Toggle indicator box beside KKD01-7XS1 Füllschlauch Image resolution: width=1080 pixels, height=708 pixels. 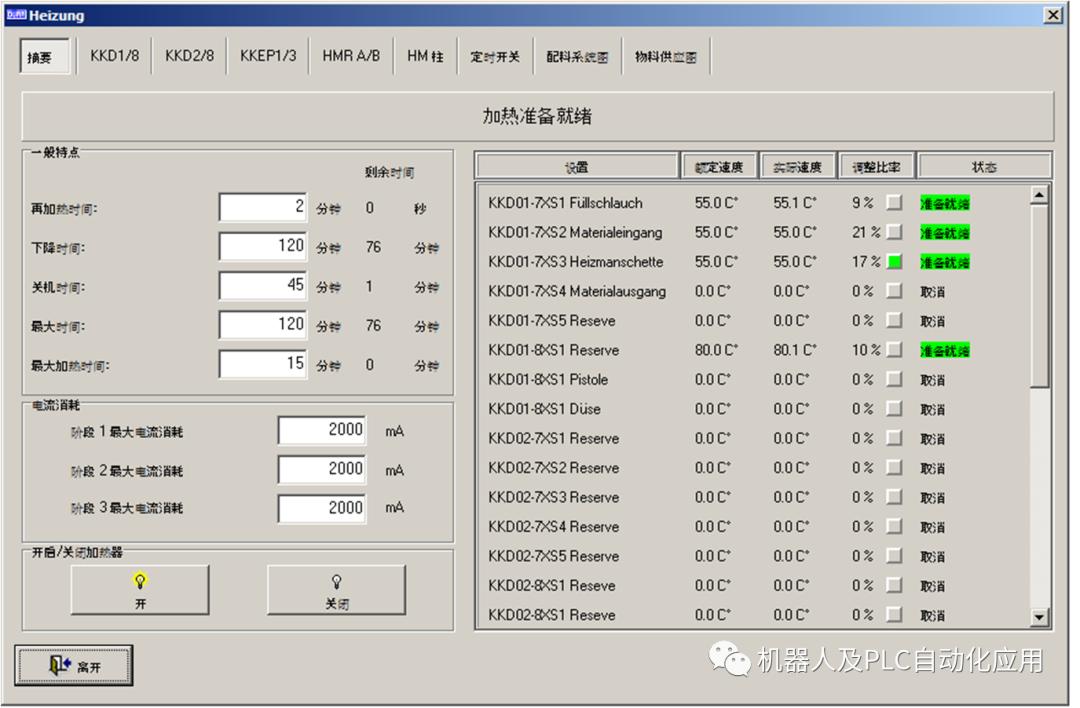click(893, 203)
